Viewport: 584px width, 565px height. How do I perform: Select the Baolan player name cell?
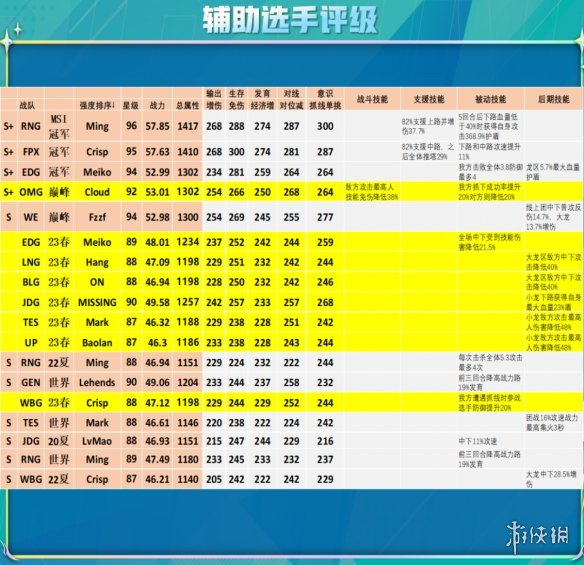point(97,343)
